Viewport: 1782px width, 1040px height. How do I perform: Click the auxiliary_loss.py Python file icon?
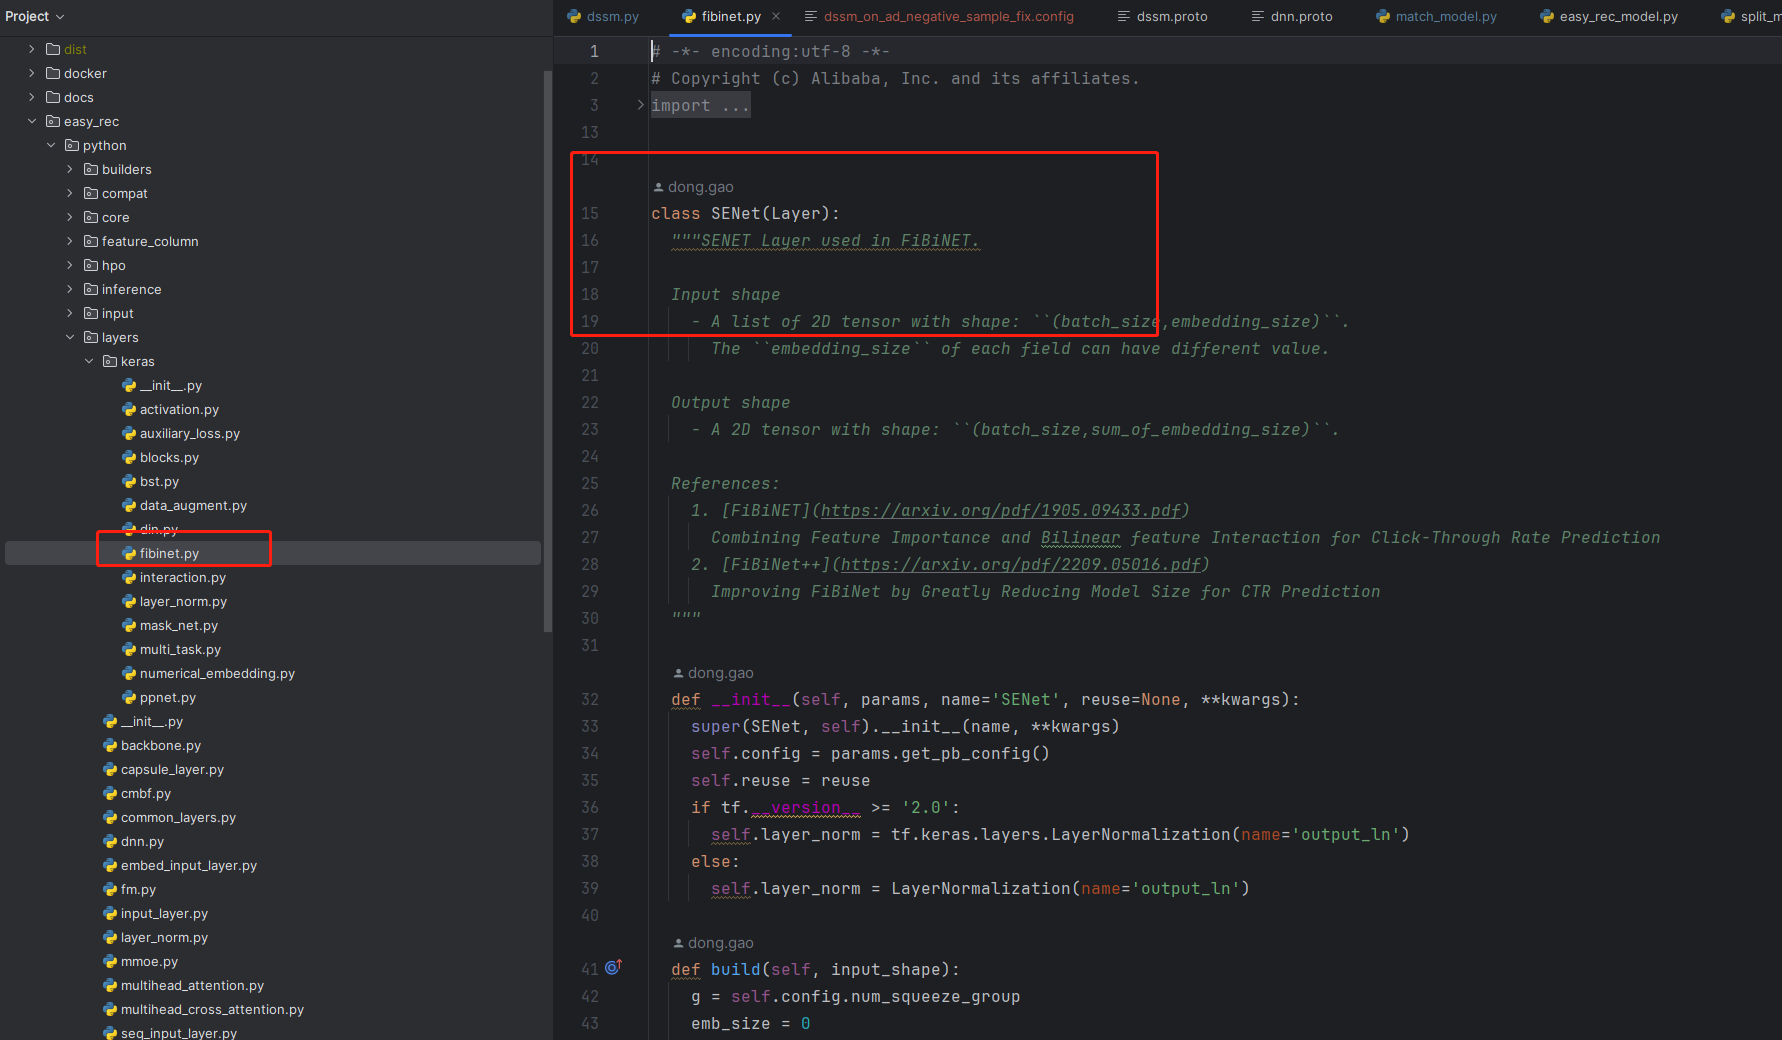point(129,433)
